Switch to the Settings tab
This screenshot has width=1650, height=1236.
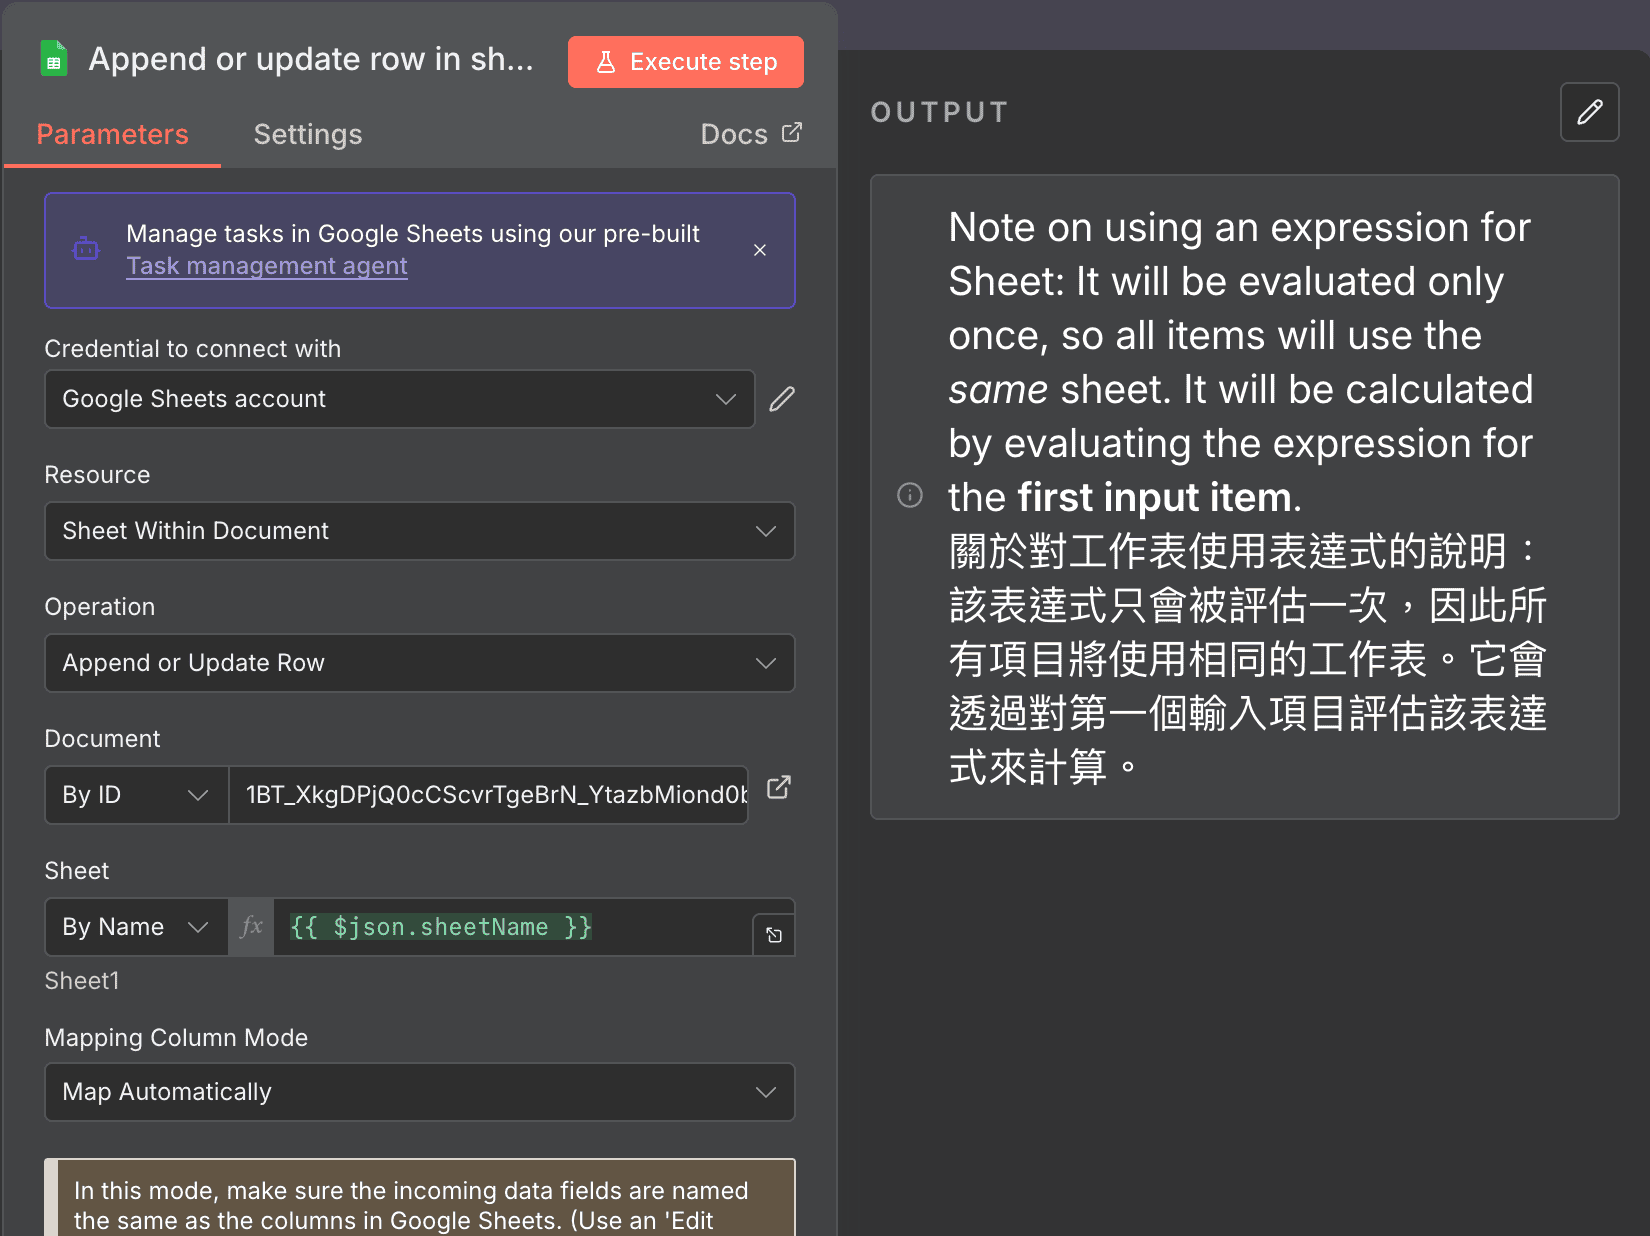pyautogui.click(x=307, y=134)
